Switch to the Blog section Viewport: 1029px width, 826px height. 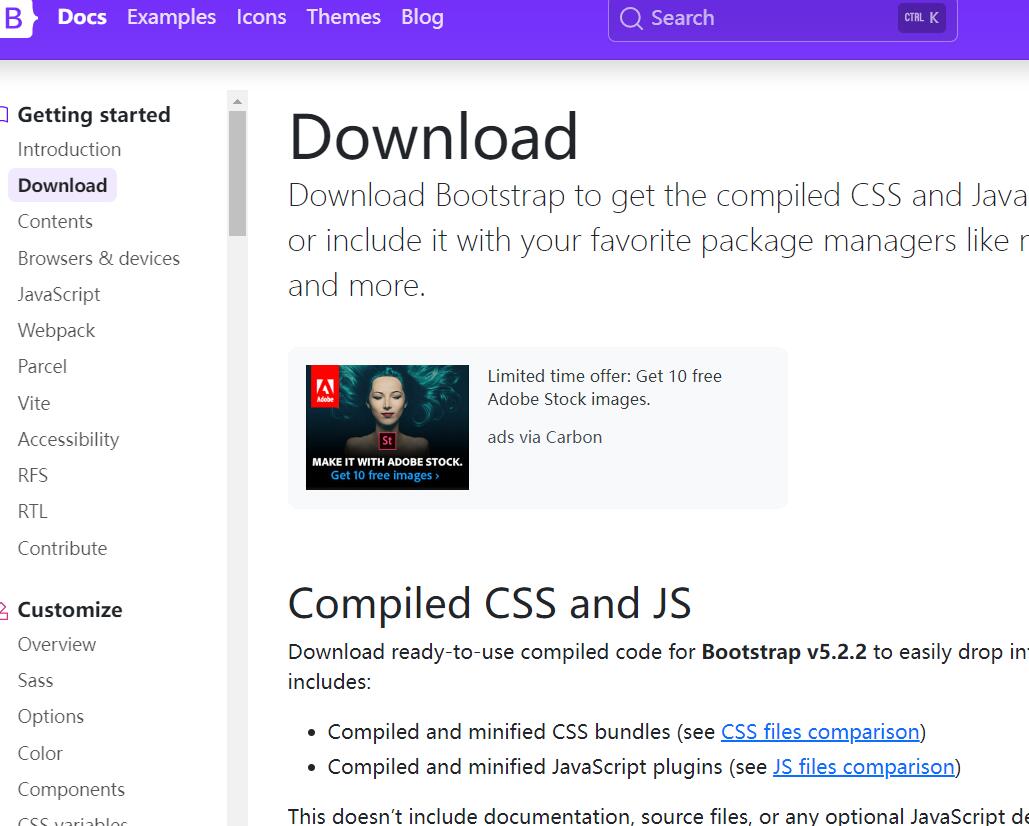(421, 17)
